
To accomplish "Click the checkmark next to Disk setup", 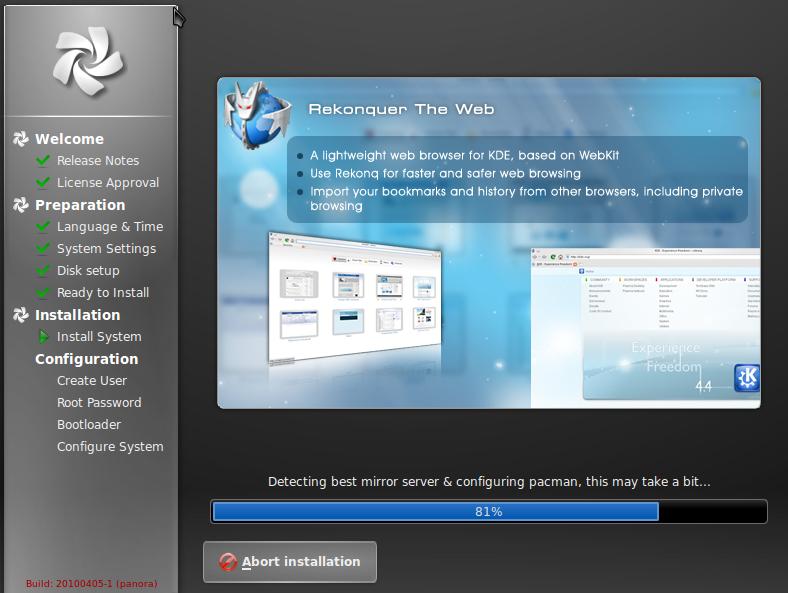I will [x=42, y=271].
